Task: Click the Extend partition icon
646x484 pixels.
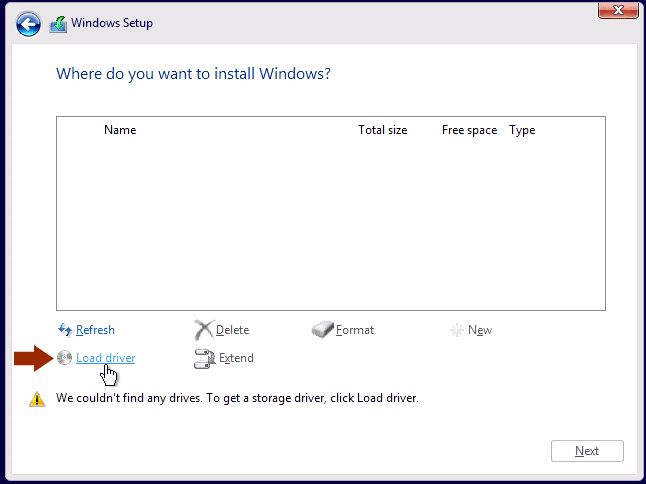Action: [x=204, y=358]
